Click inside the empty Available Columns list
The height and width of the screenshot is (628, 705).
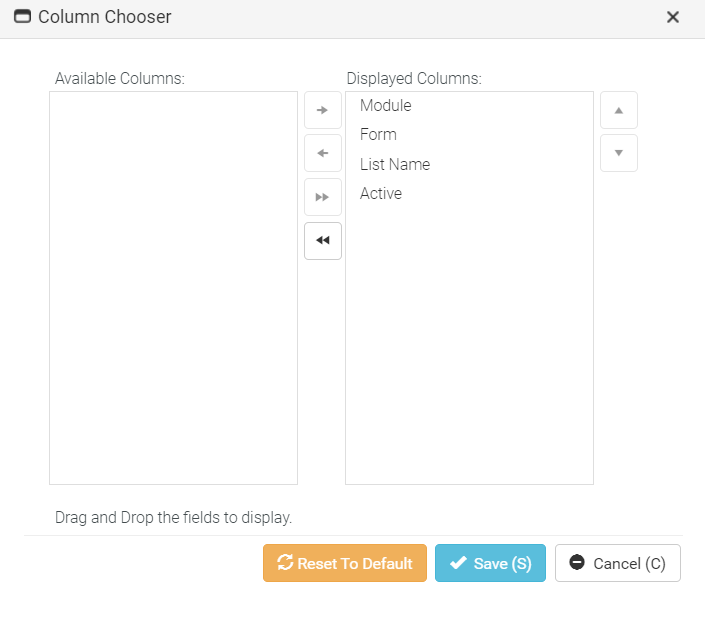pos(173,288)
